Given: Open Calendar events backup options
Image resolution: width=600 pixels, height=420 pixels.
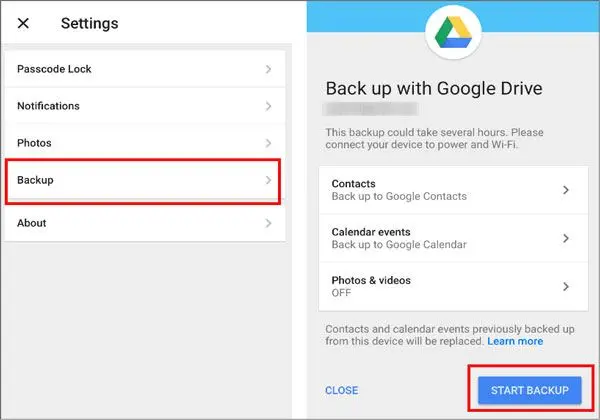Looking at the screenshot, I should click(x=440, y=238).
